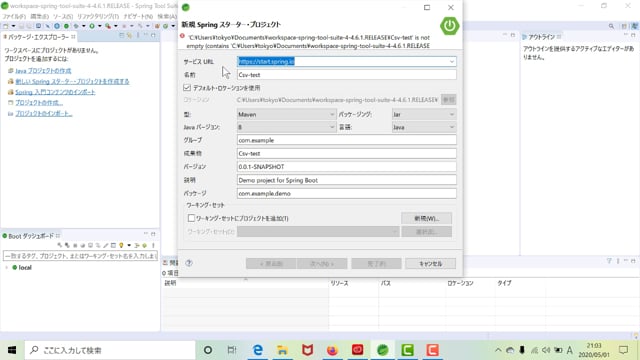Click the Cortana circle on the taskbar
The width and height of the screenshot is (640, 360).
pos(208,350)
